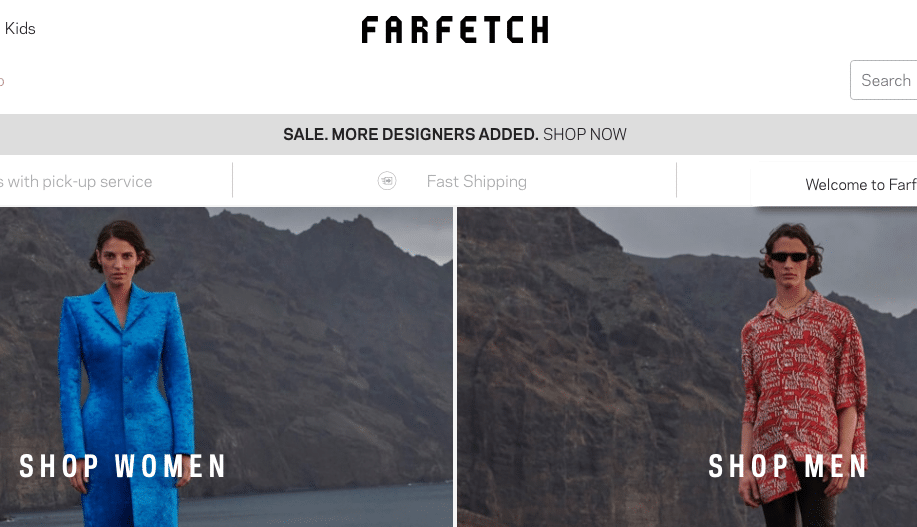
Task: Select the SHOP WOMEN label
Action: pyautogui.click(x=122, y=466)
